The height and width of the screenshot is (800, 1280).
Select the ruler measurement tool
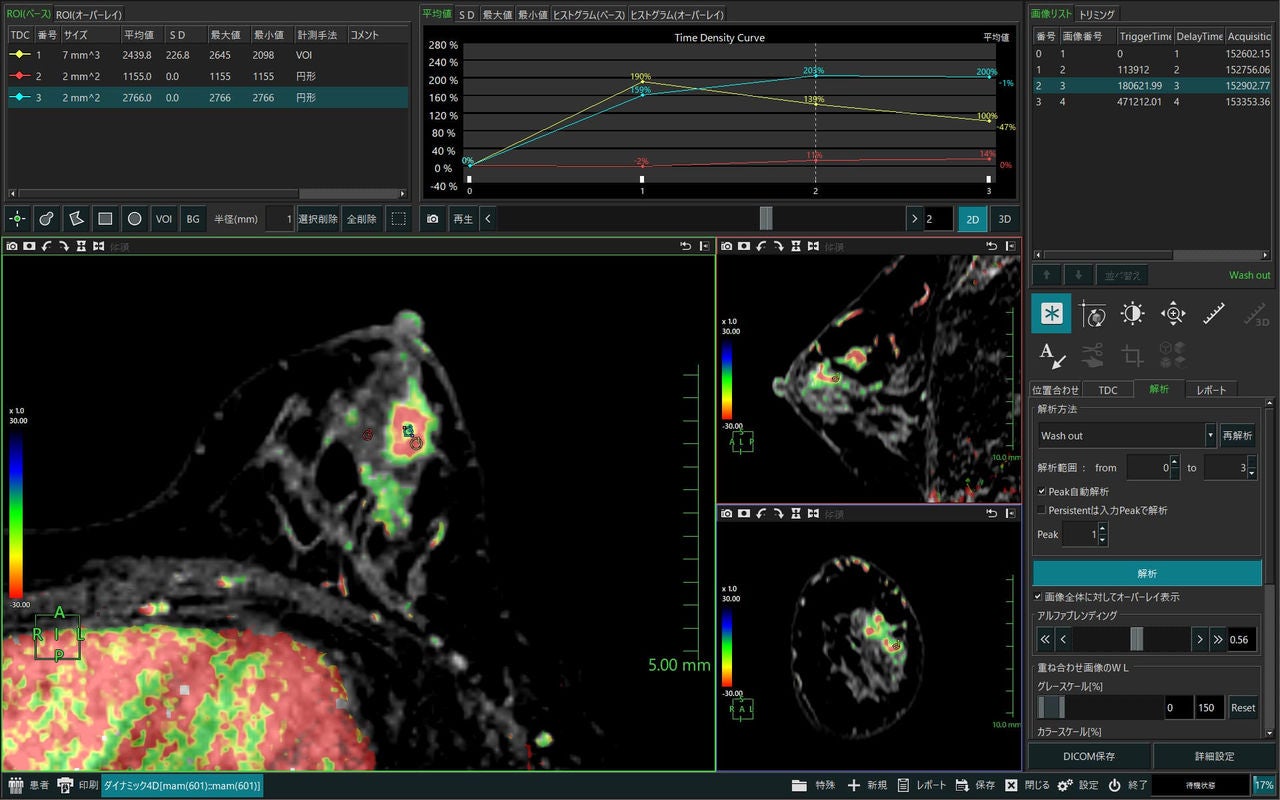1213,314
